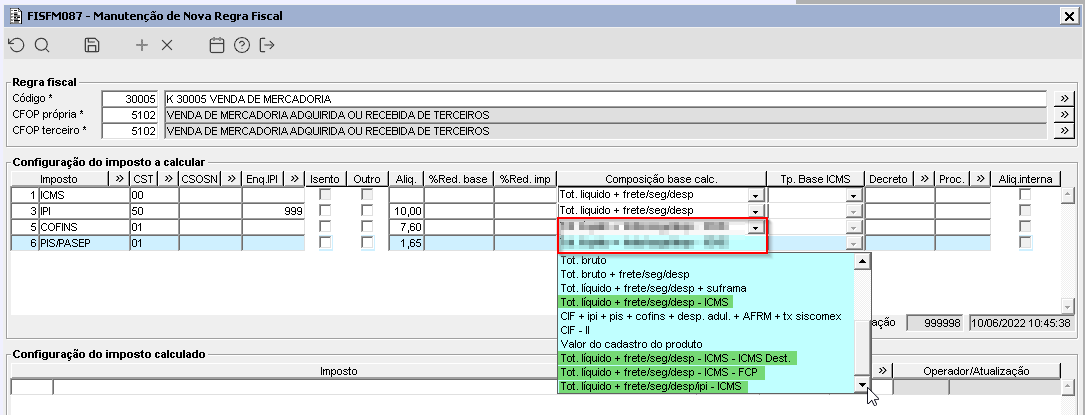The width and height of the screenshot is (1085, 415).
Task: Expand Composição base calc. dropdown for IPI
Action: (756, 211)
